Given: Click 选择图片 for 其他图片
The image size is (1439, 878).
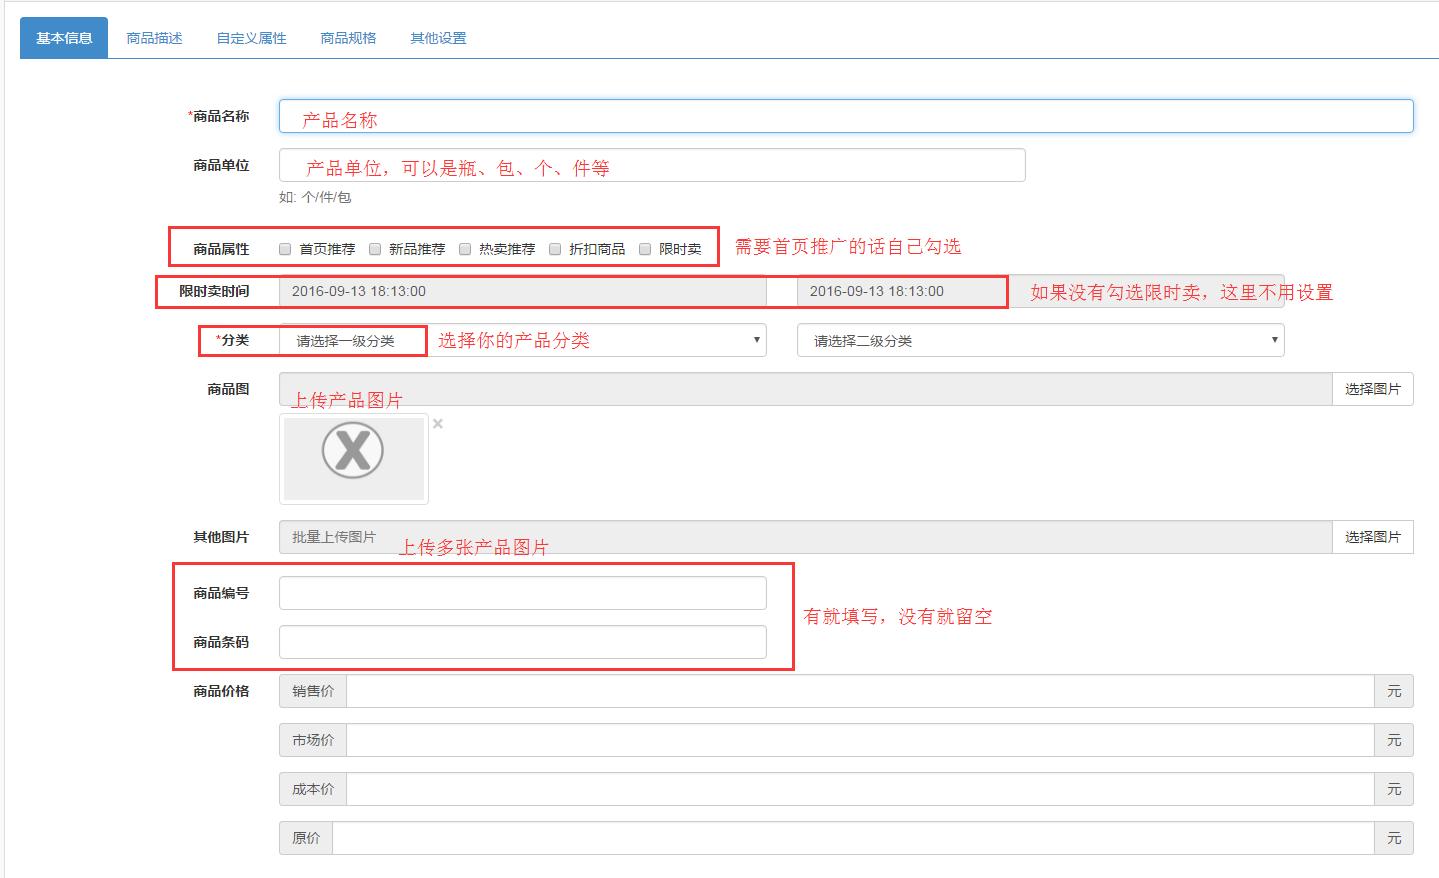Looking at the screenshot, I should [1372, 536].
